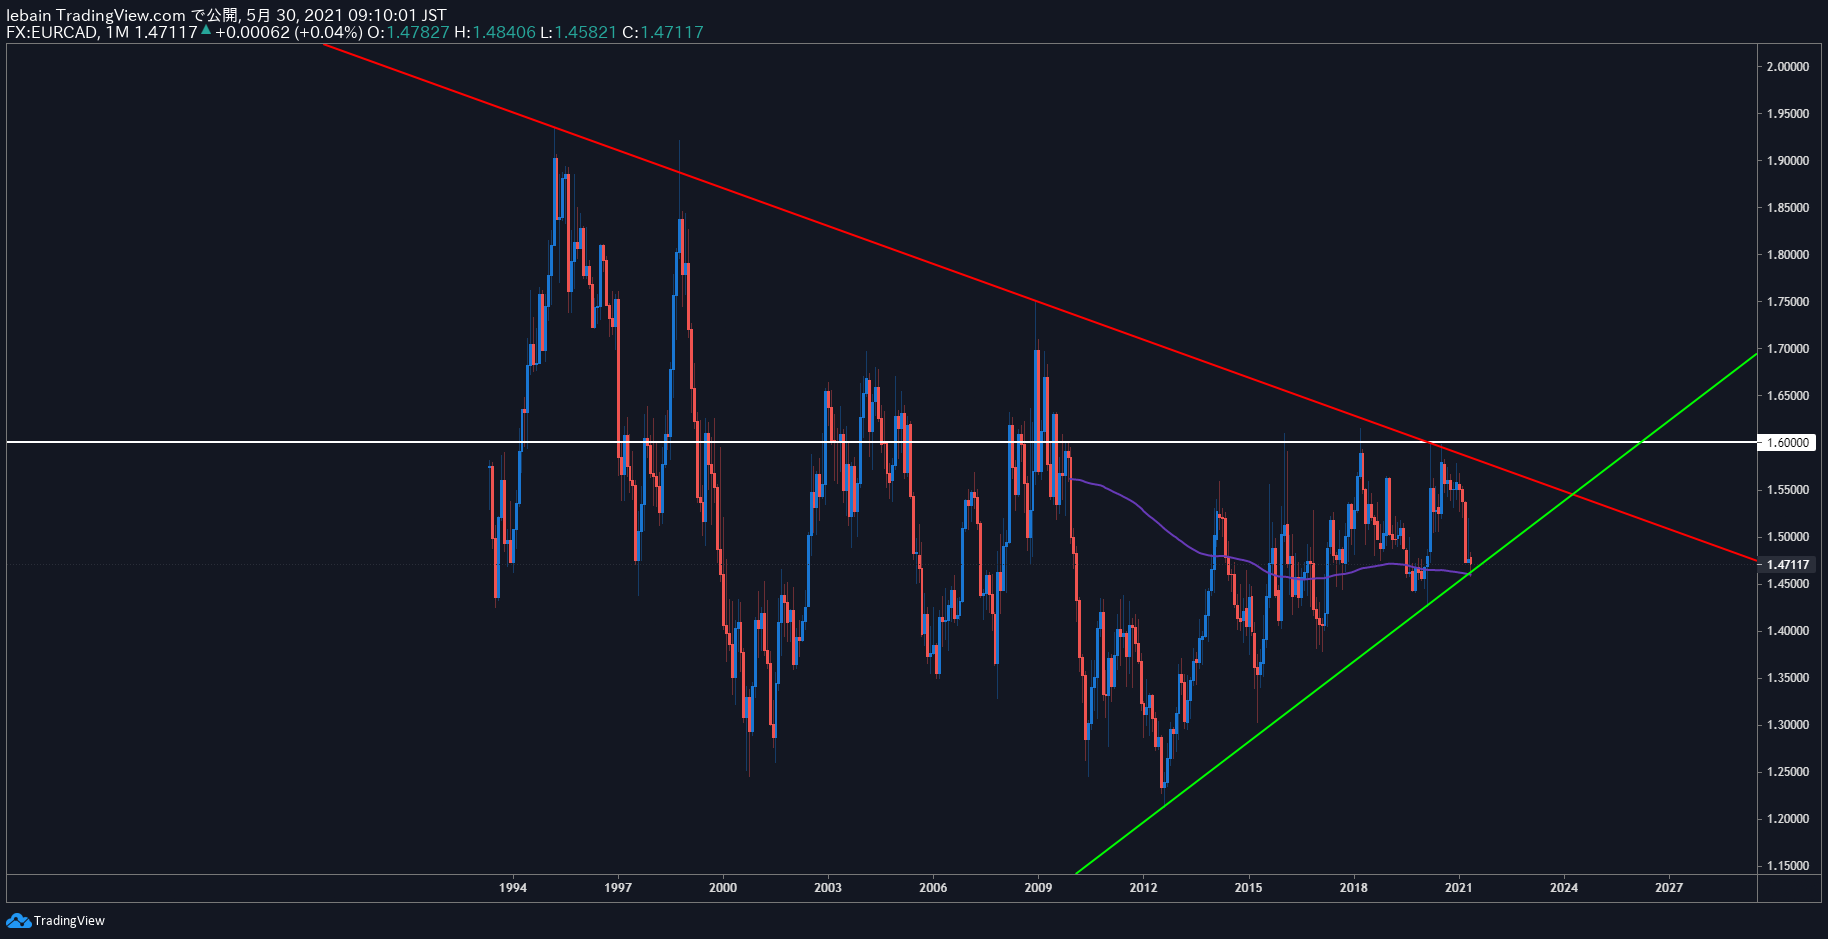The height and width of the screenshot is (939, 1828).
Task: Click the 1.80000 price axis label
Action: tap(1788, 255)
